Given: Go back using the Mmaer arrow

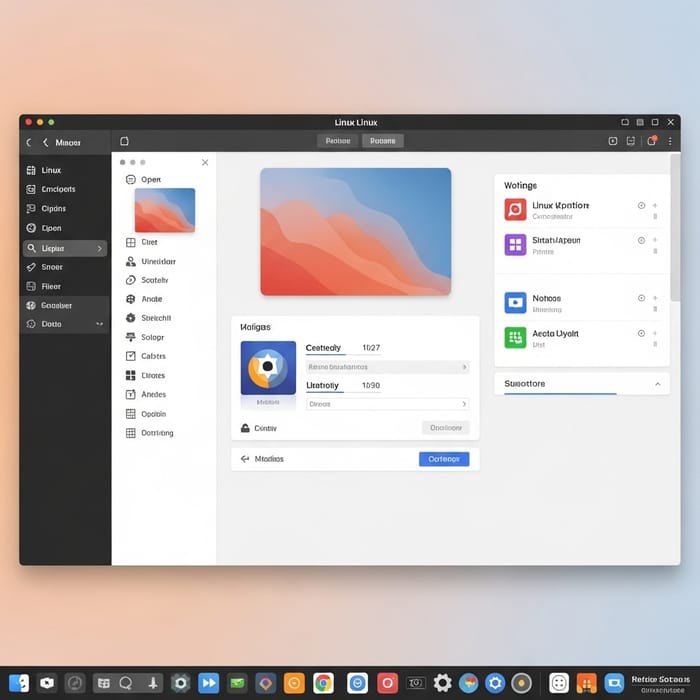Looking at the screenshot, I should (45, 142).
